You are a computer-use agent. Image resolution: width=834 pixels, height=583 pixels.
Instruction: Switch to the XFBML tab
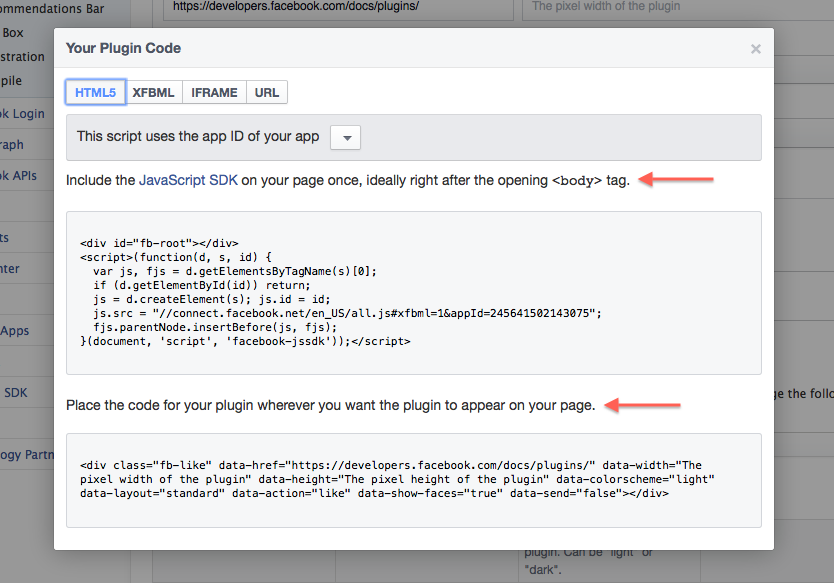[154, 93]
